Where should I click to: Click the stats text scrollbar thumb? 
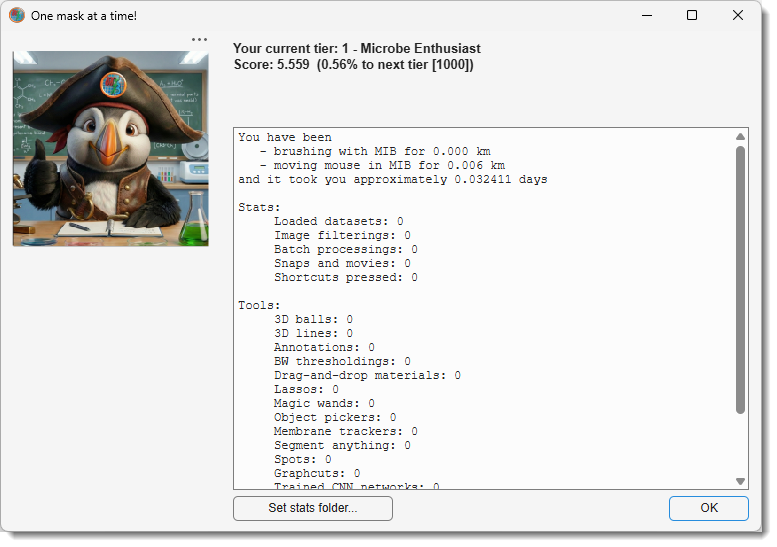pos(740,279)
